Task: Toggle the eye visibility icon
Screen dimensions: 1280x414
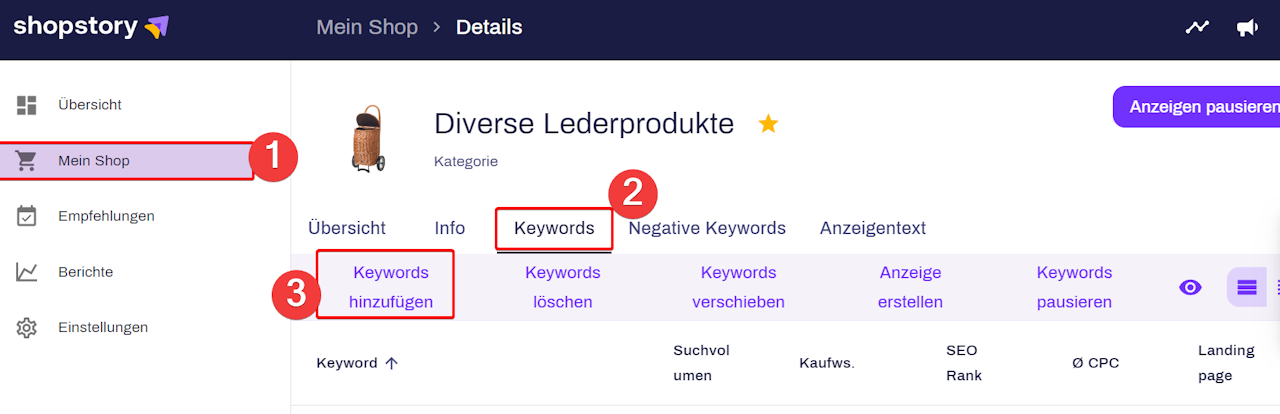Action: (x=1190, y=288)
